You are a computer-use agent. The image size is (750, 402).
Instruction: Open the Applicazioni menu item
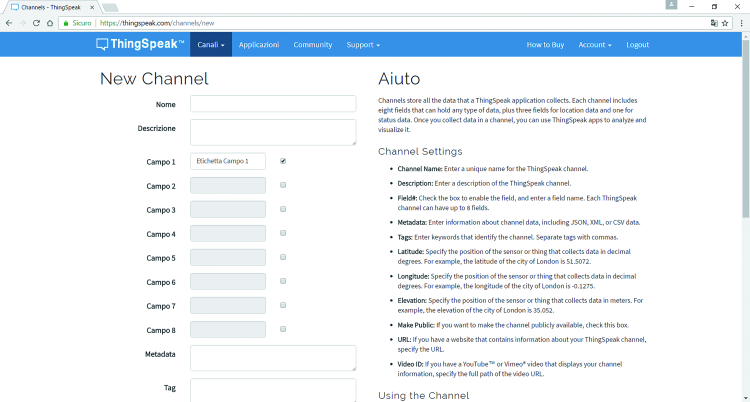(x=259, y=45)
